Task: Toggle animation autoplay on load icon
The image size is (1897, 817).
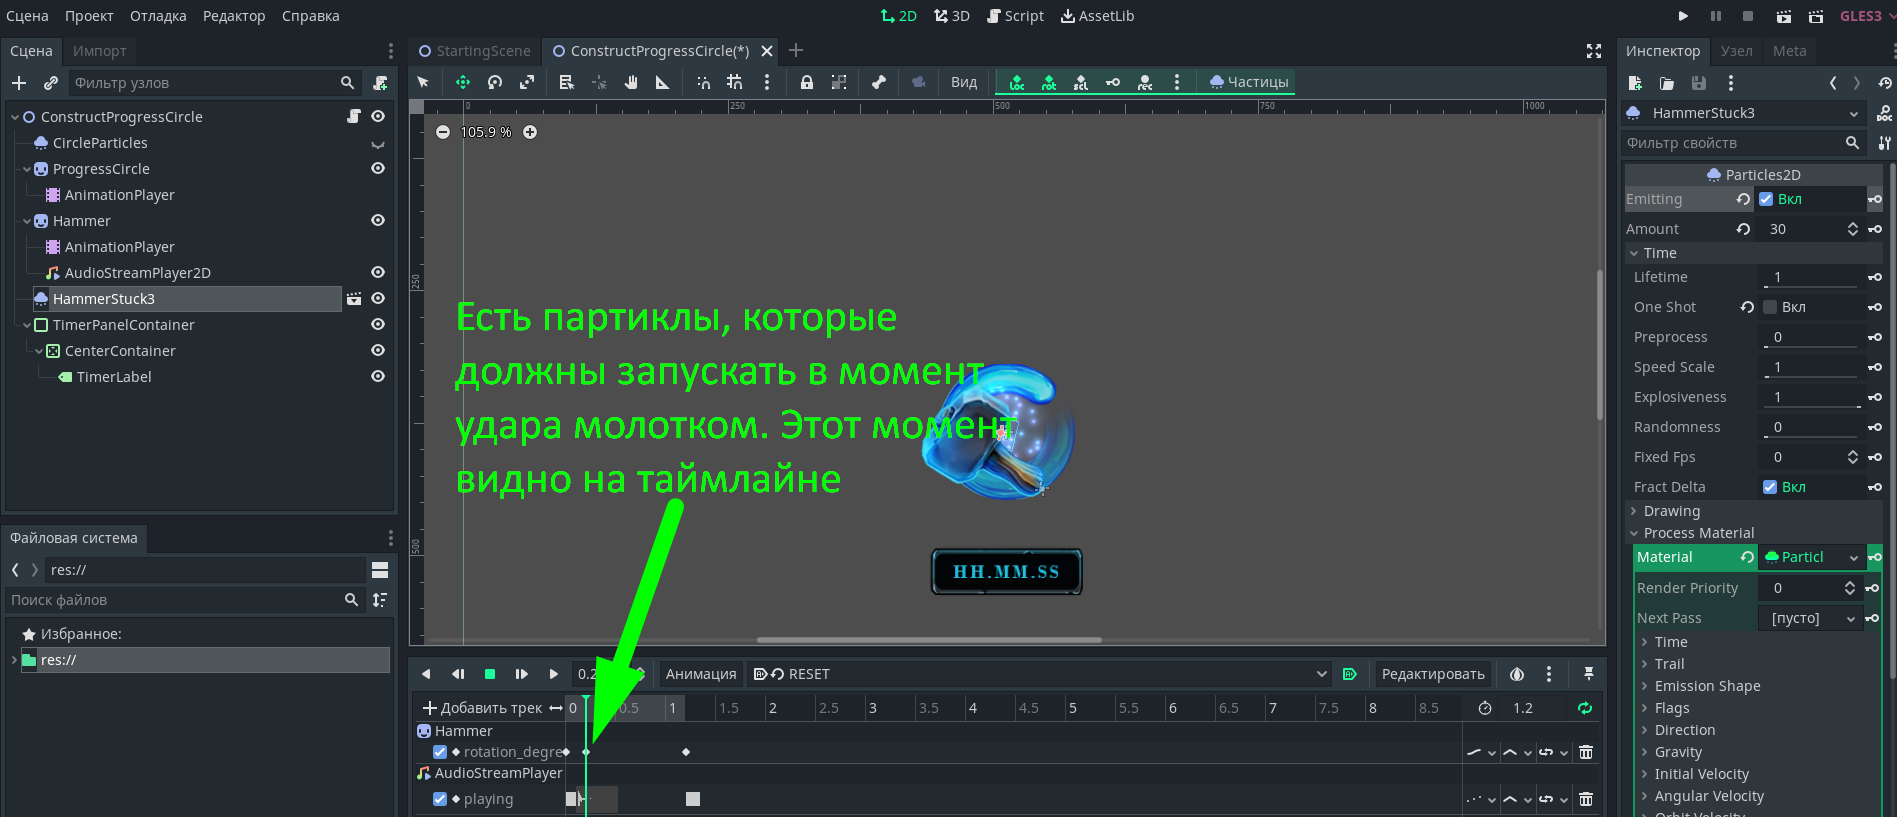Action: click(x=1349, y=674)
